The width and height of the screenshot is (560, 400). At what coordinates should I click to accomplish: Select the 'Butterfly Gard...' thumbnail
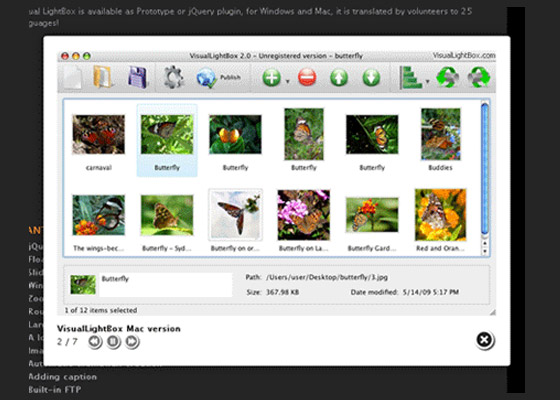[x=372, y=215]
